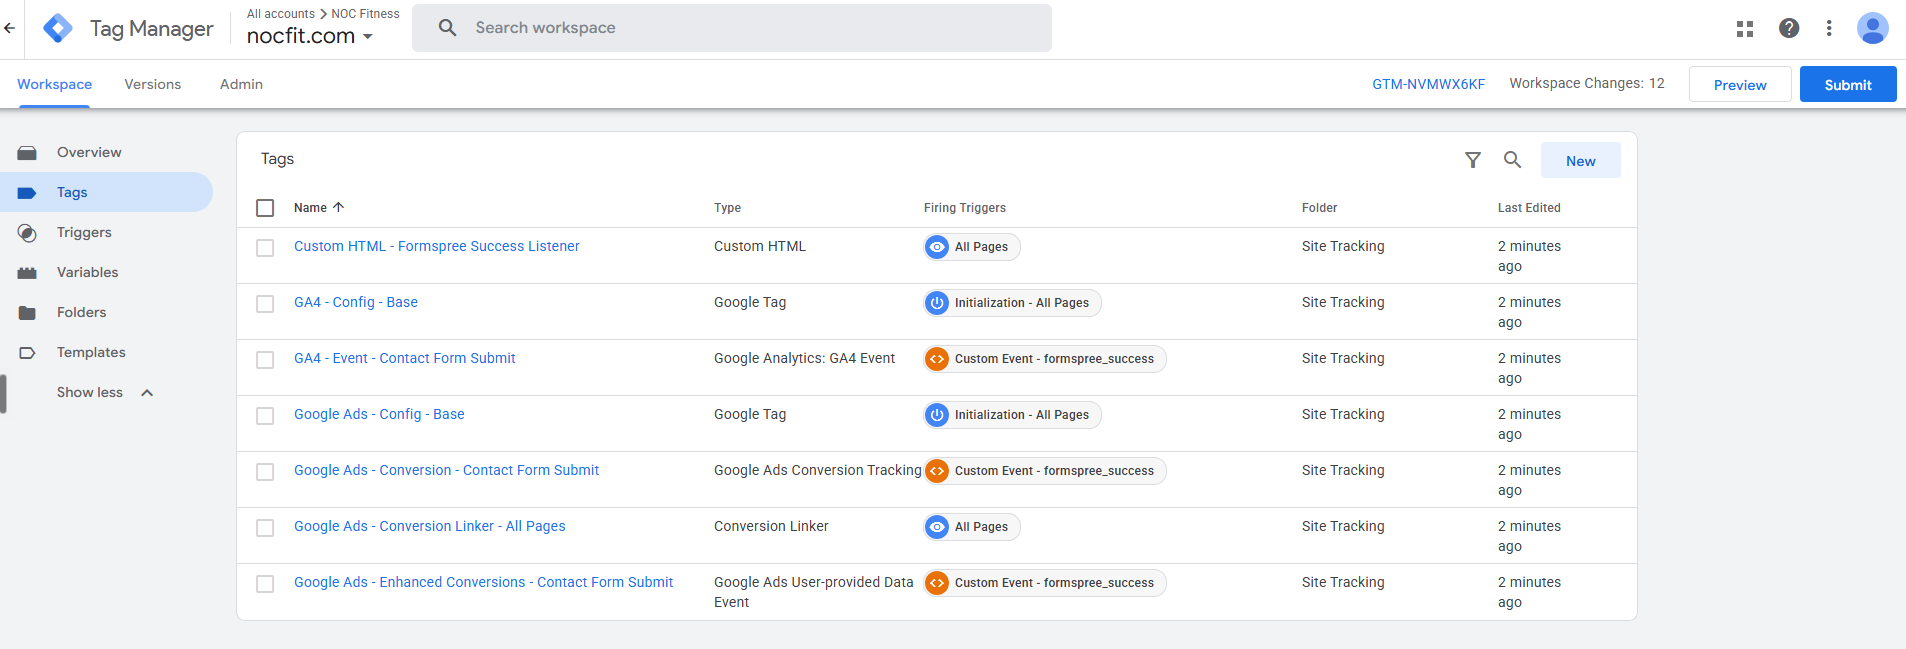Image resolution: width=1906 pixels, height=649 pixels.
Task: Open Triggers in the sidebar
Action: click(x=84, y=233)
